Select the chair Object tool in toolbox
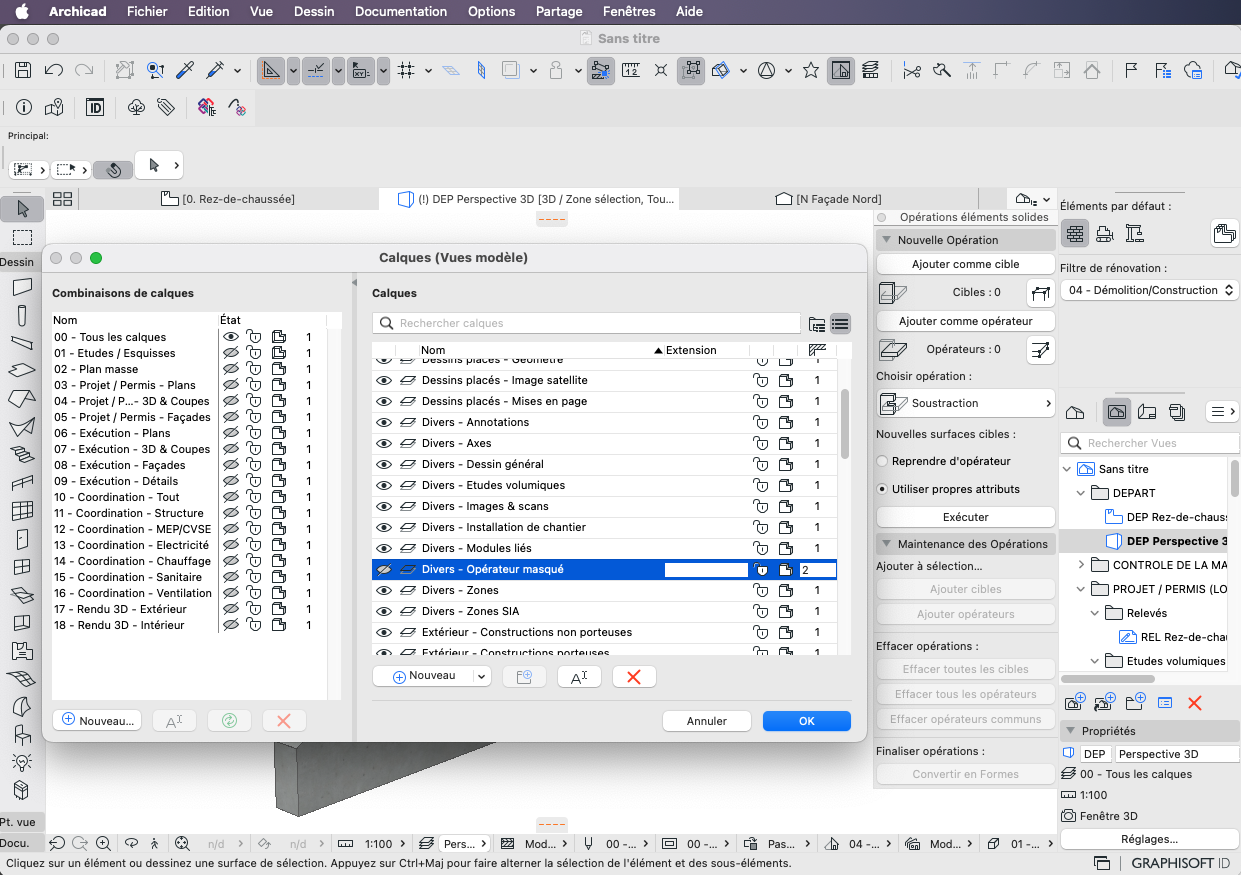 (22, 735)
